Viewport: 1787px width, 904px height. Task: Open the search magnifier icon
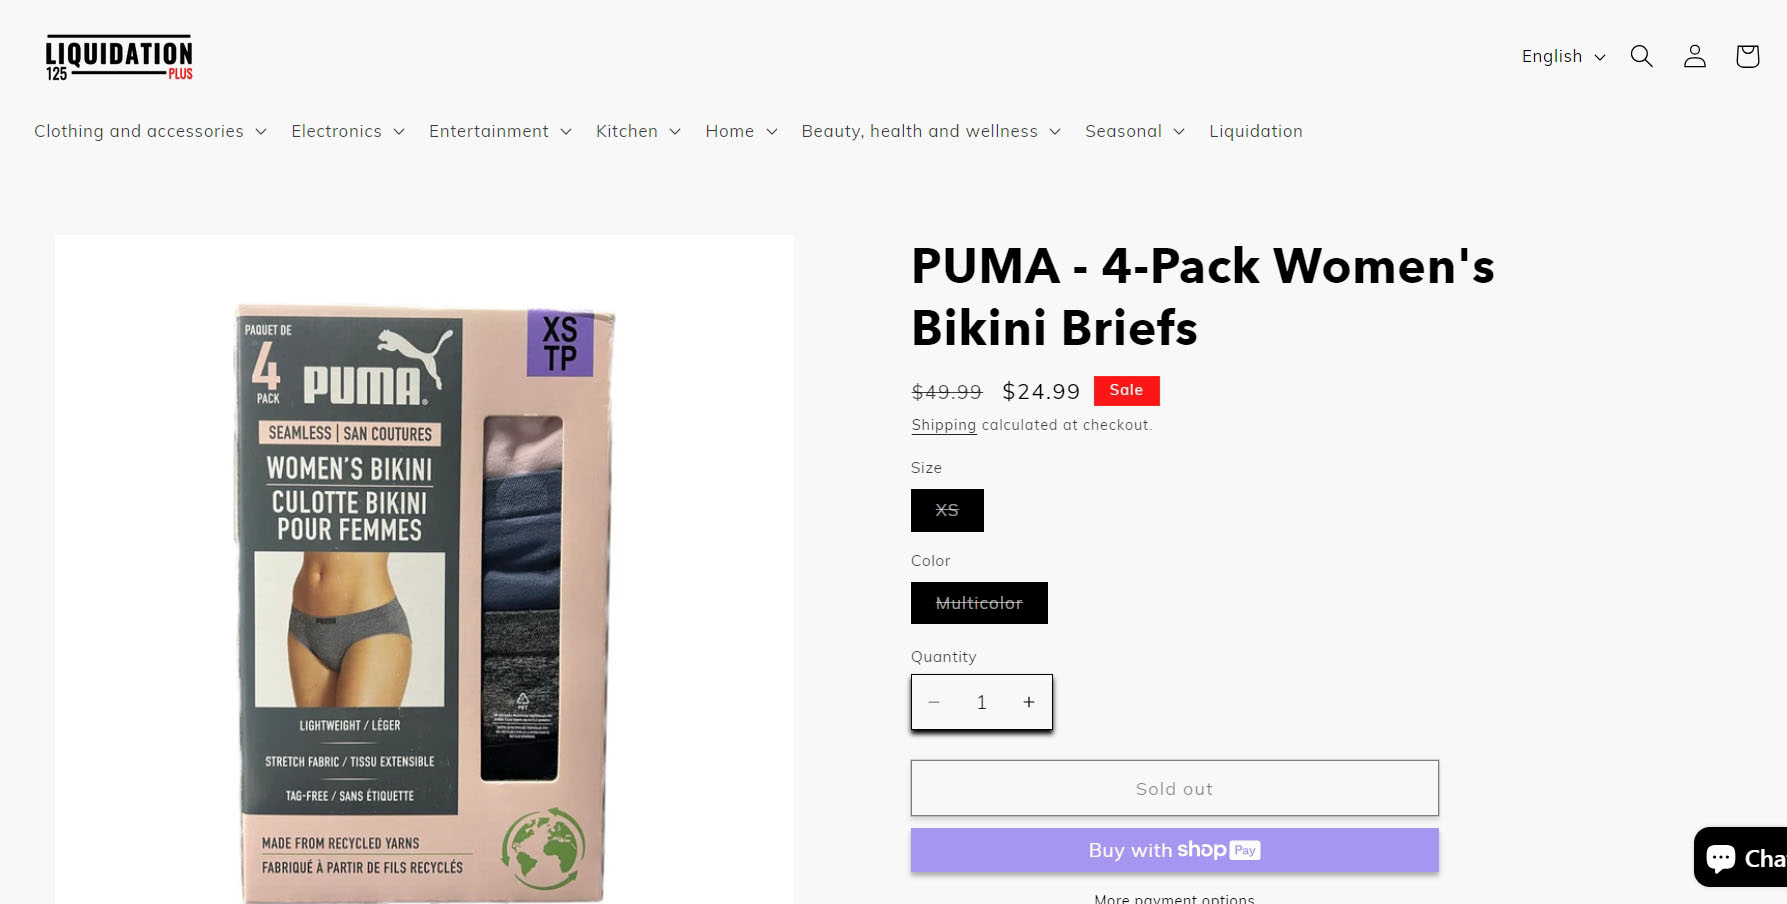(x=1641, y=56)
